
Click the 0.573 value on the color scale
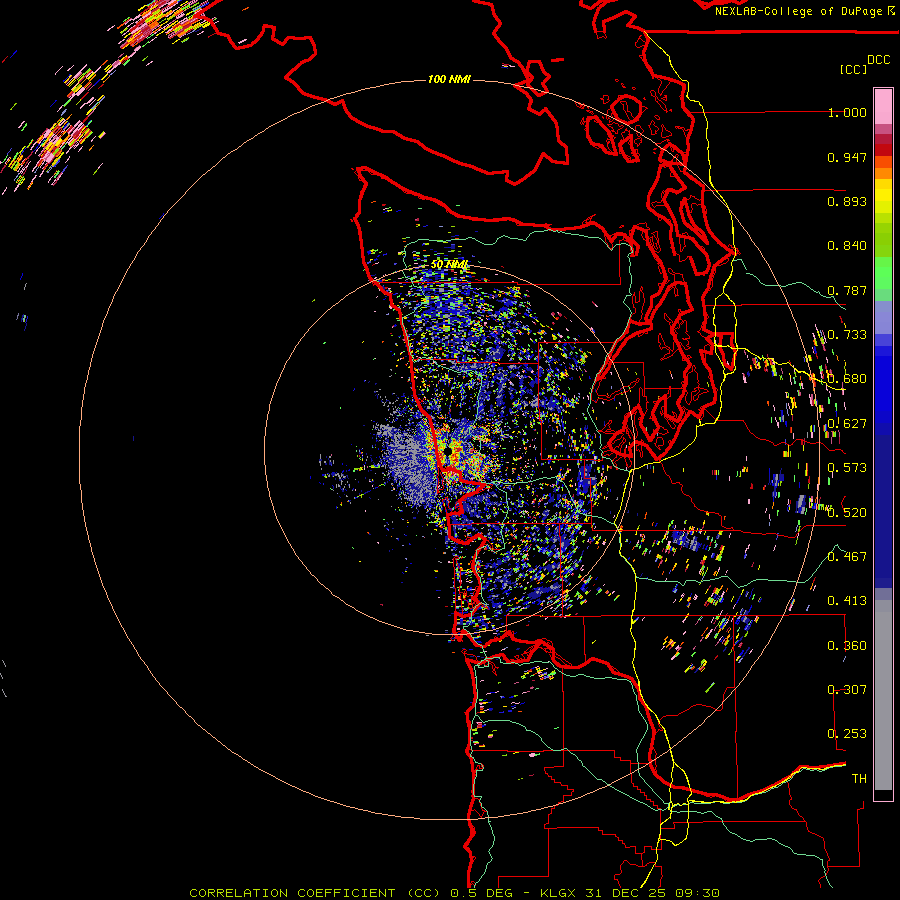[x=847, y=468]
